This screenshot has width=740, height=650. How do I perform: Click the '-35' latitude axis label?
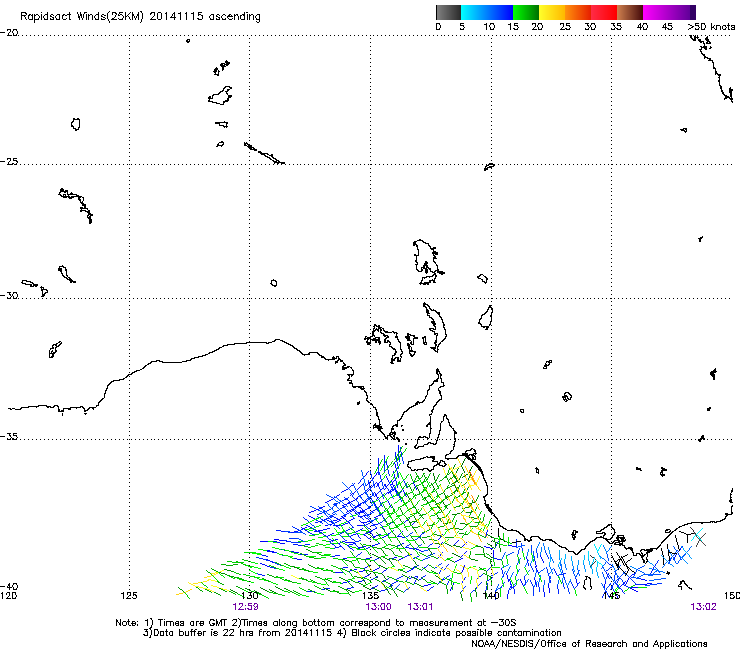coord(9,437)
